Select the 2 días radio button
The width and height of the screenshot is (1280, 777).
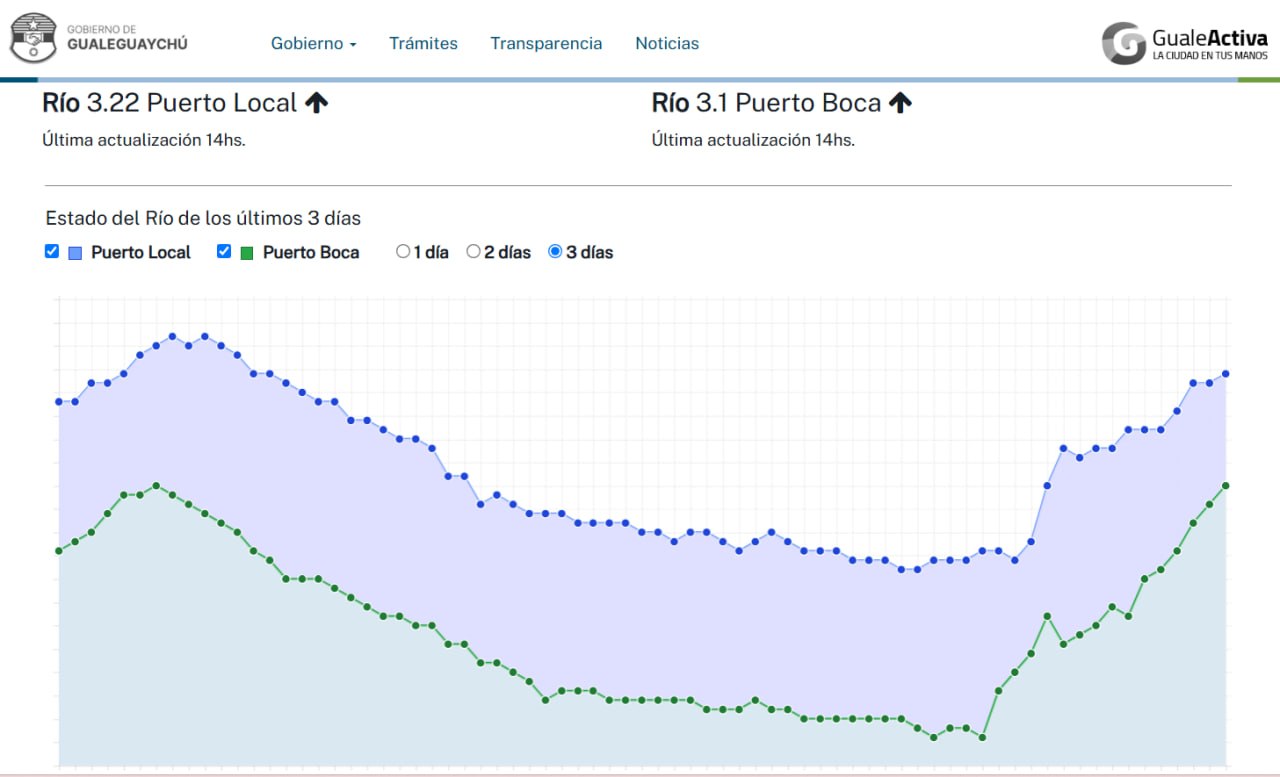474,252
